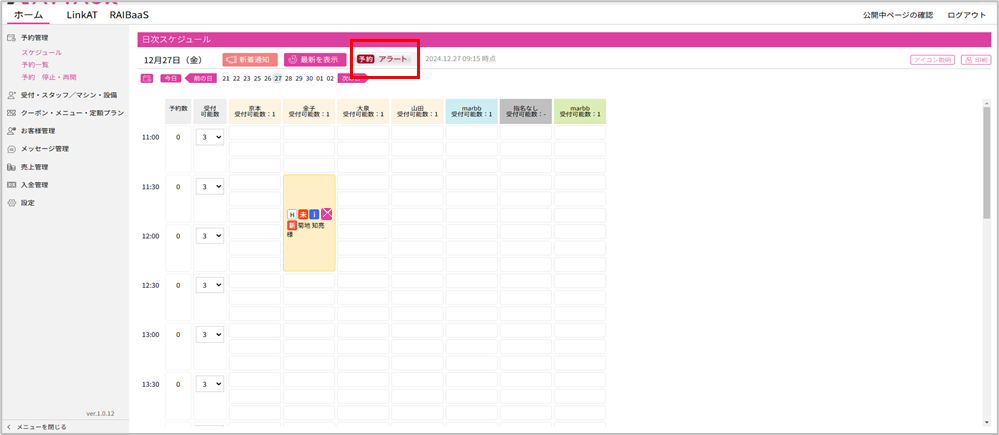Open メッセージ管理 in the sidebar
This screenshot has height=435, width=999.
tap(44, 149)
